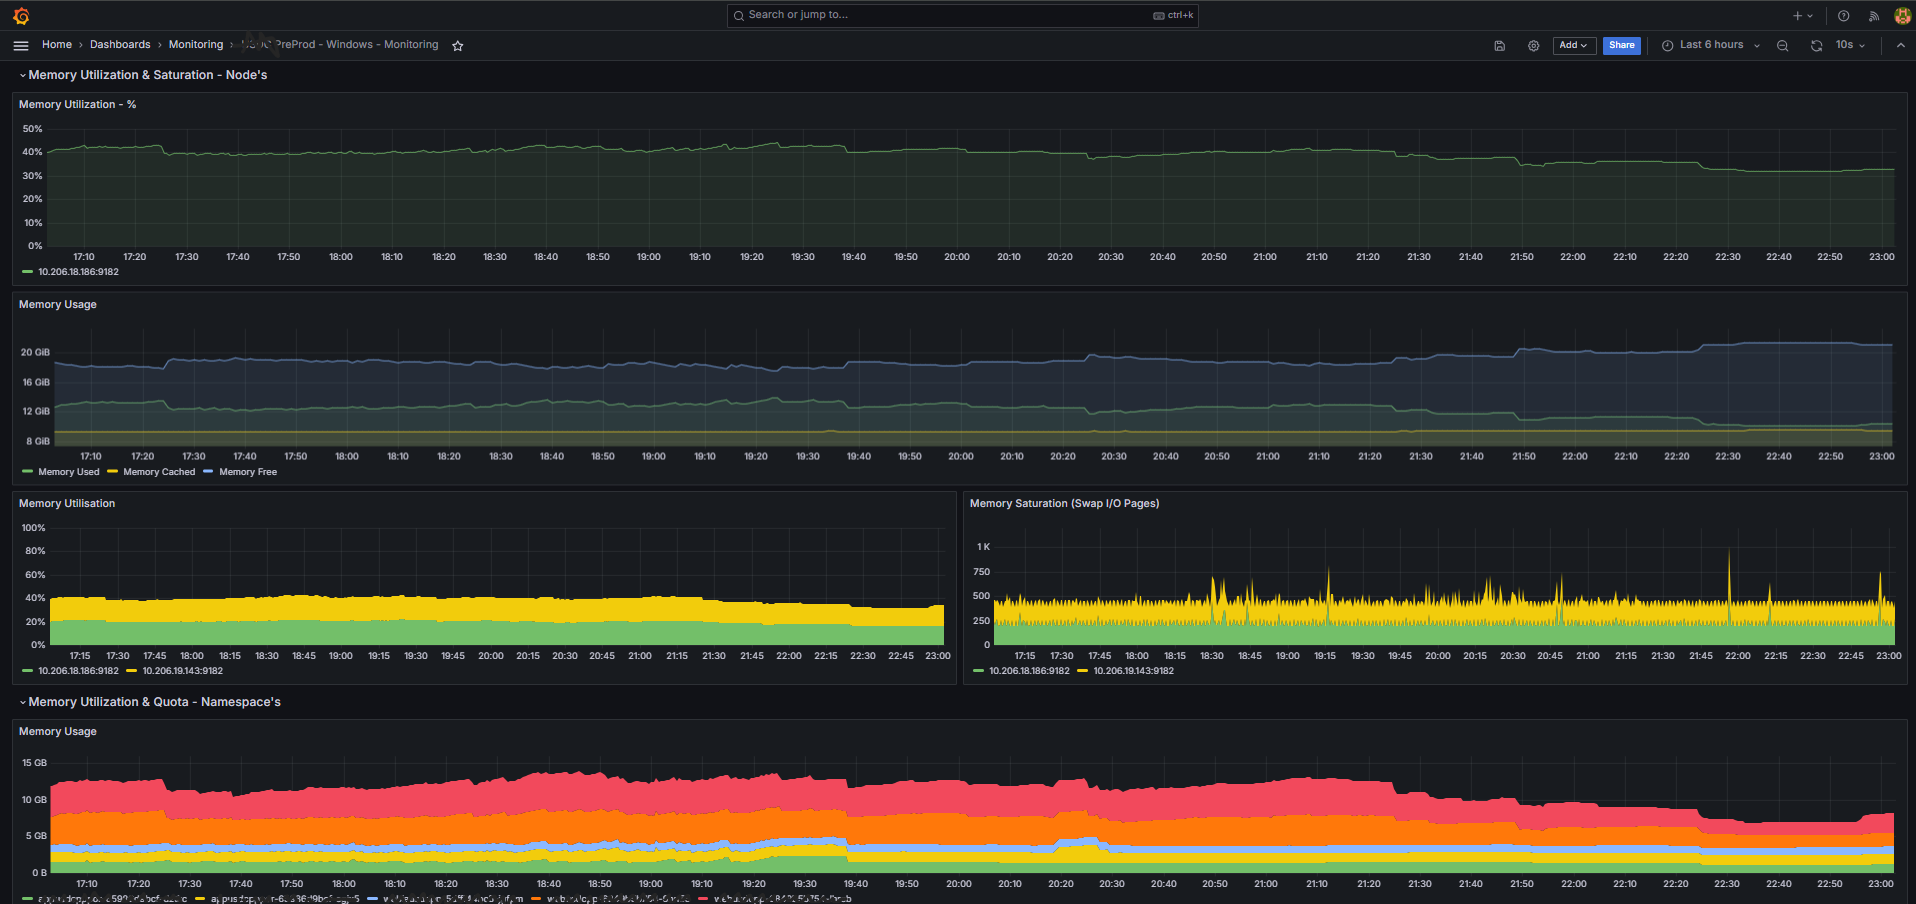Click the blue Share button
Viewport: 1916px width, 904px height.
[x=1621, y=45]
